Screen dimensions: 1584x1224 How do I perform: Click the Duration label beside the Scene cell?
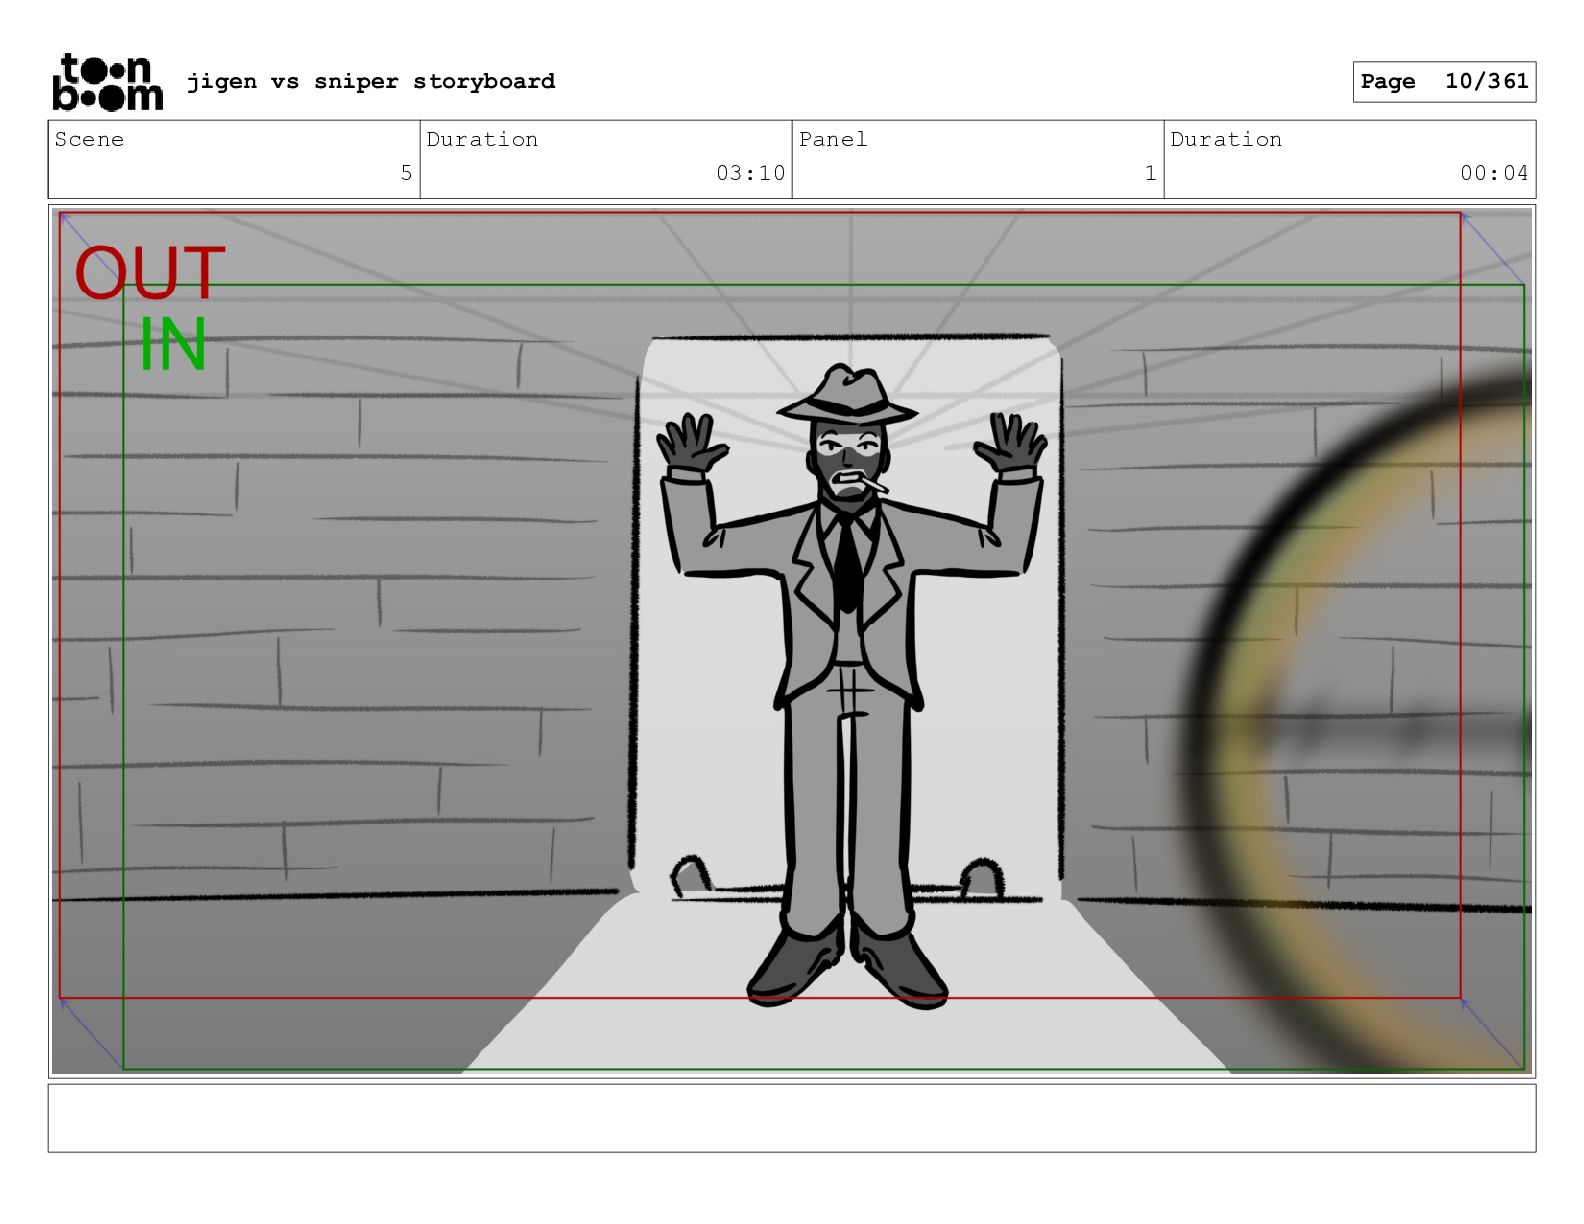pyautogui.click(x=482, y=139)
